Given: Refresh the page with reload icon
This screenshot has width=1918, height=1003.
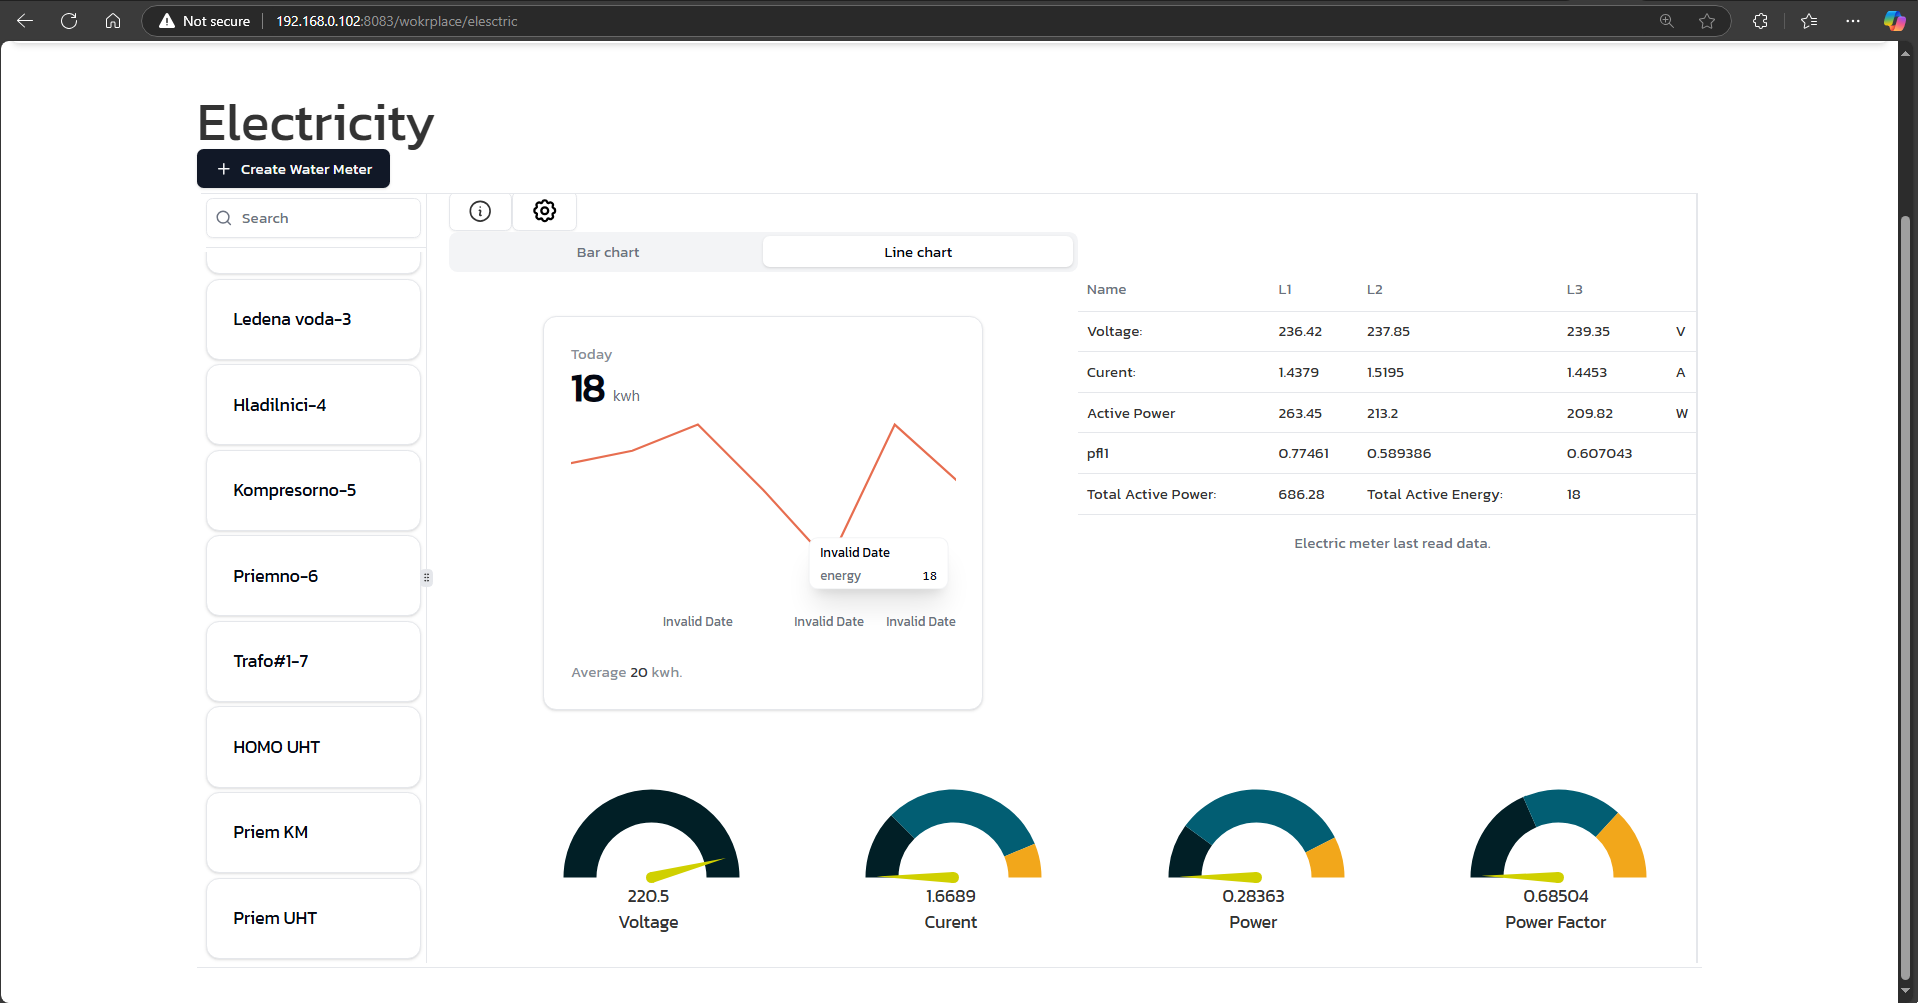Looking at the screenshot, I should coord(69,21).
